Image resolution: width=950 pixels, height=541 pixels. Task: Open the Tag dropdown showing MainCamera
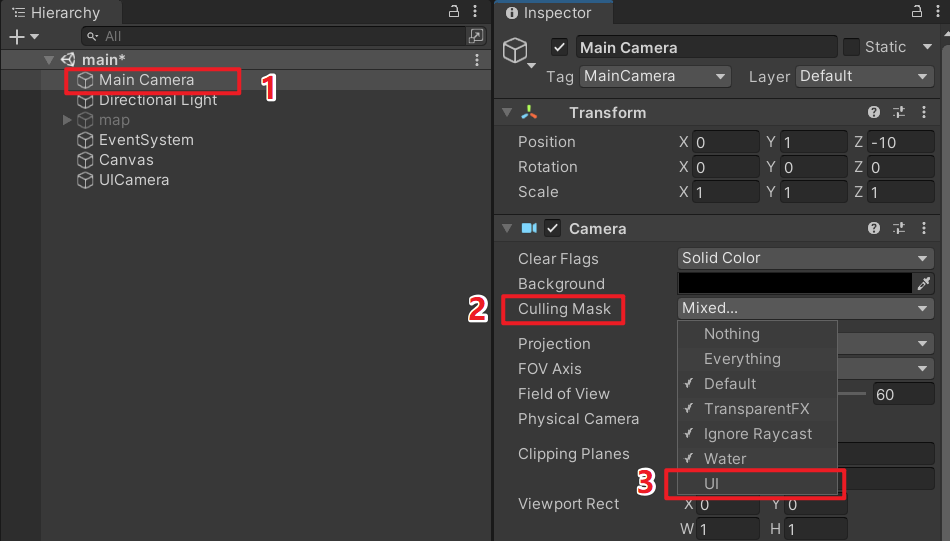655,76
